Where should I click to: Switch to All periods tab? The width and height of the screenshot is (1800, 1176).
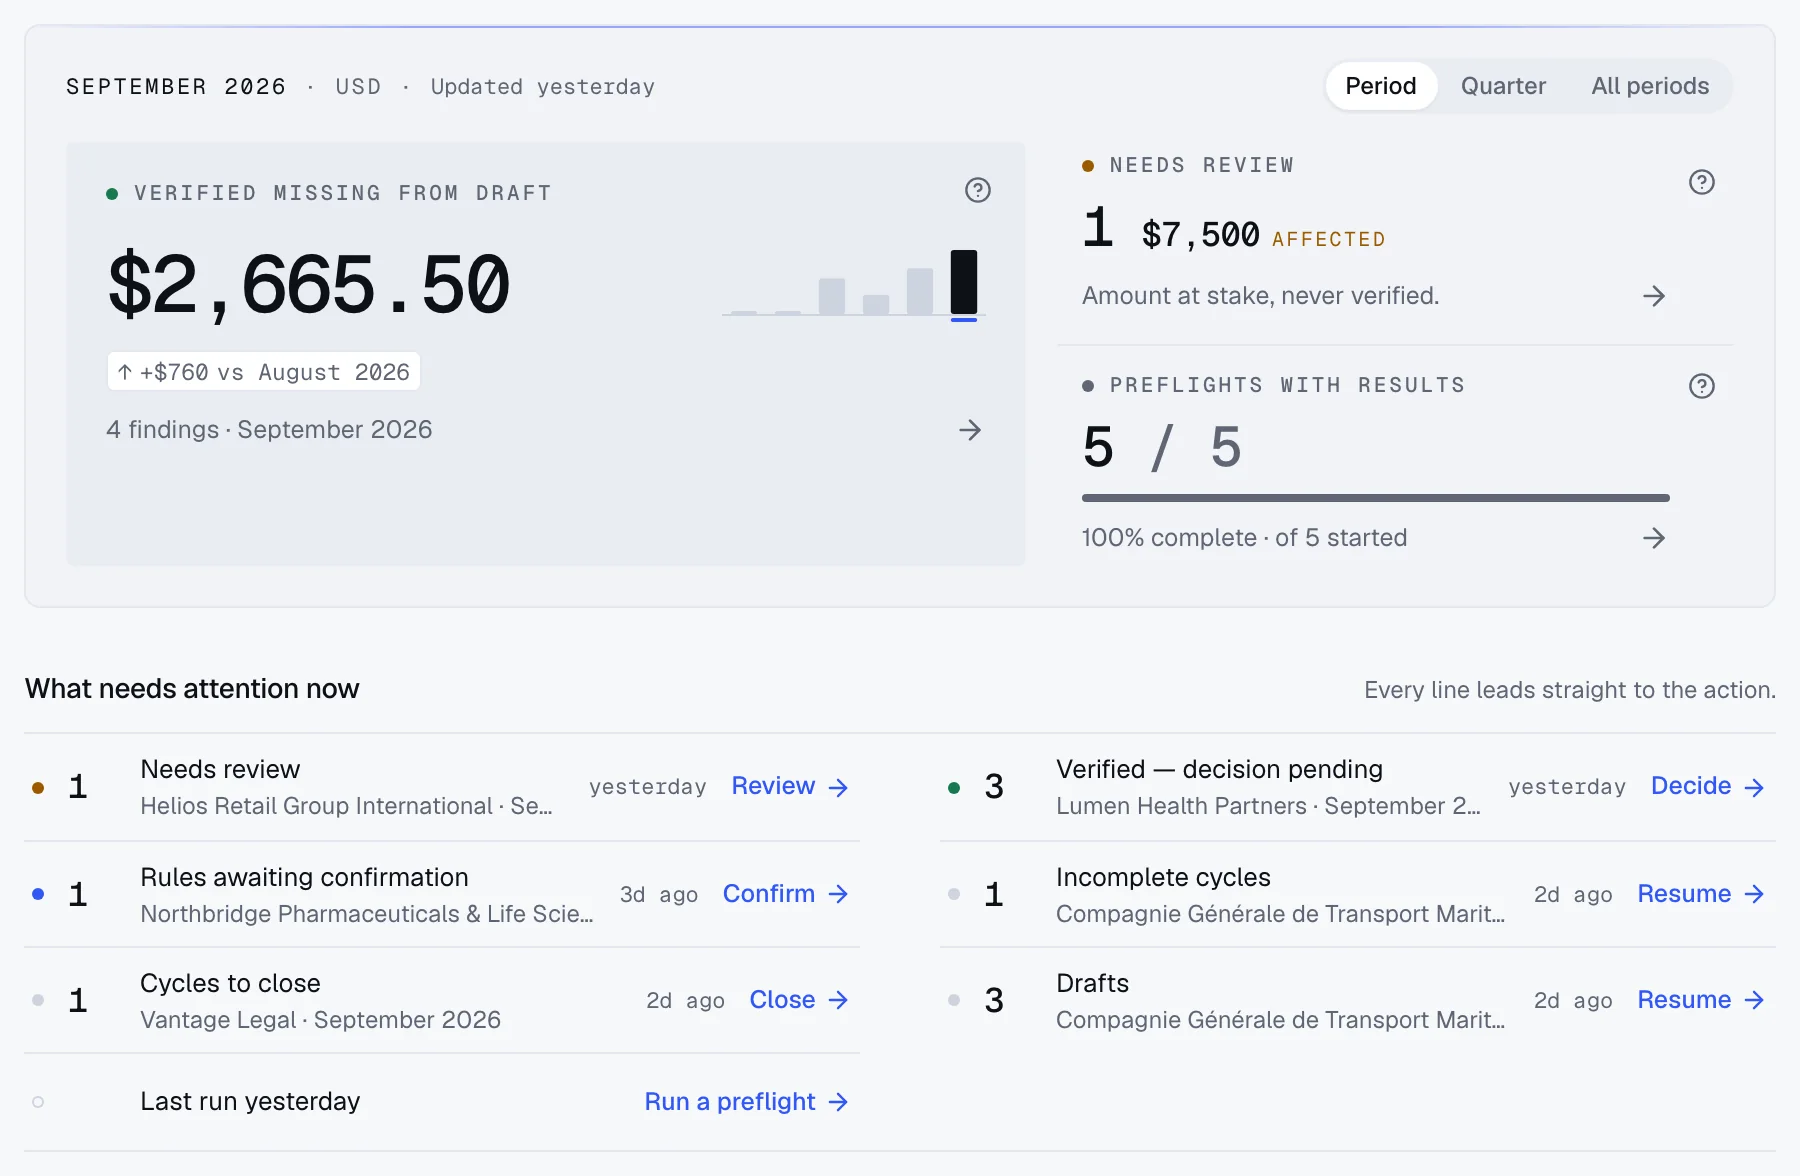tap(1650, 86)
